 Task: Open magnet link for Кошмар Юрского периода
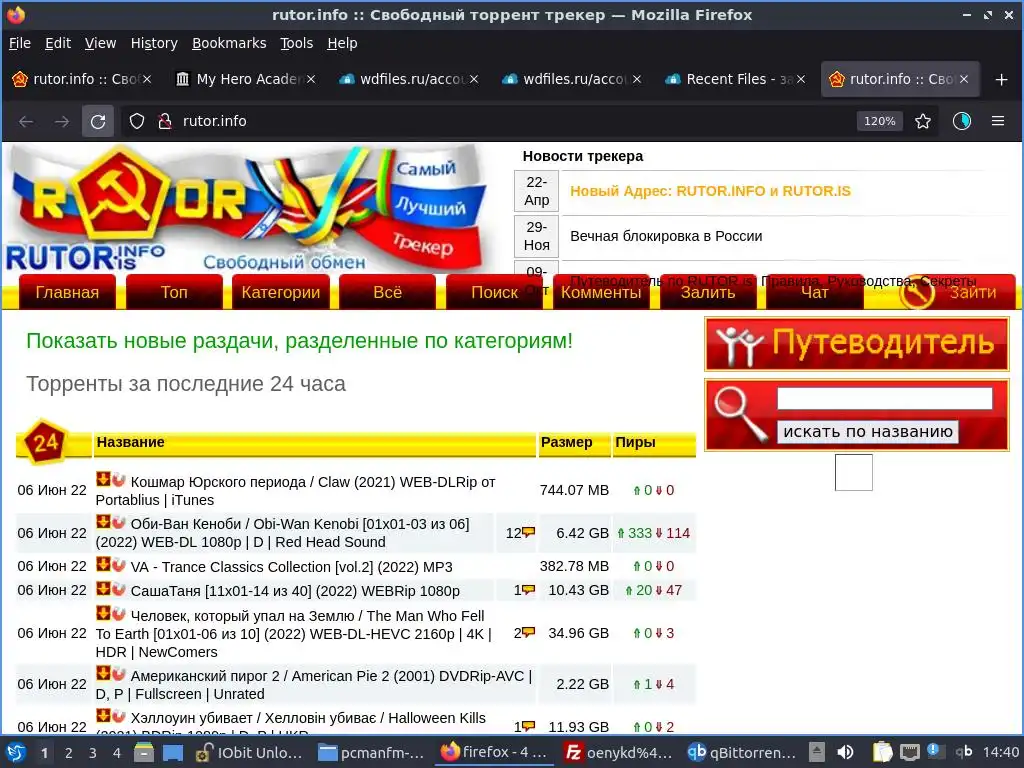click(x=118, y=480)
